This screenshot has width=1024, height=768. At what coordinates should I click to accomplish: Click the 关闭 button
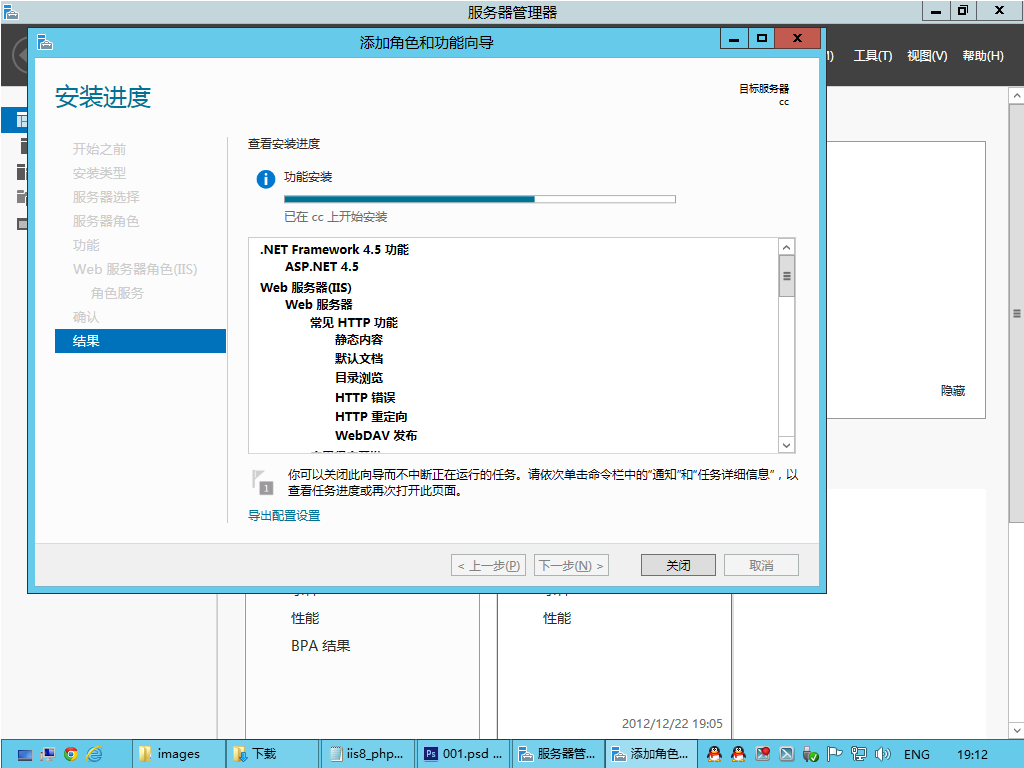pyautogui.click(x=678, y=565)
